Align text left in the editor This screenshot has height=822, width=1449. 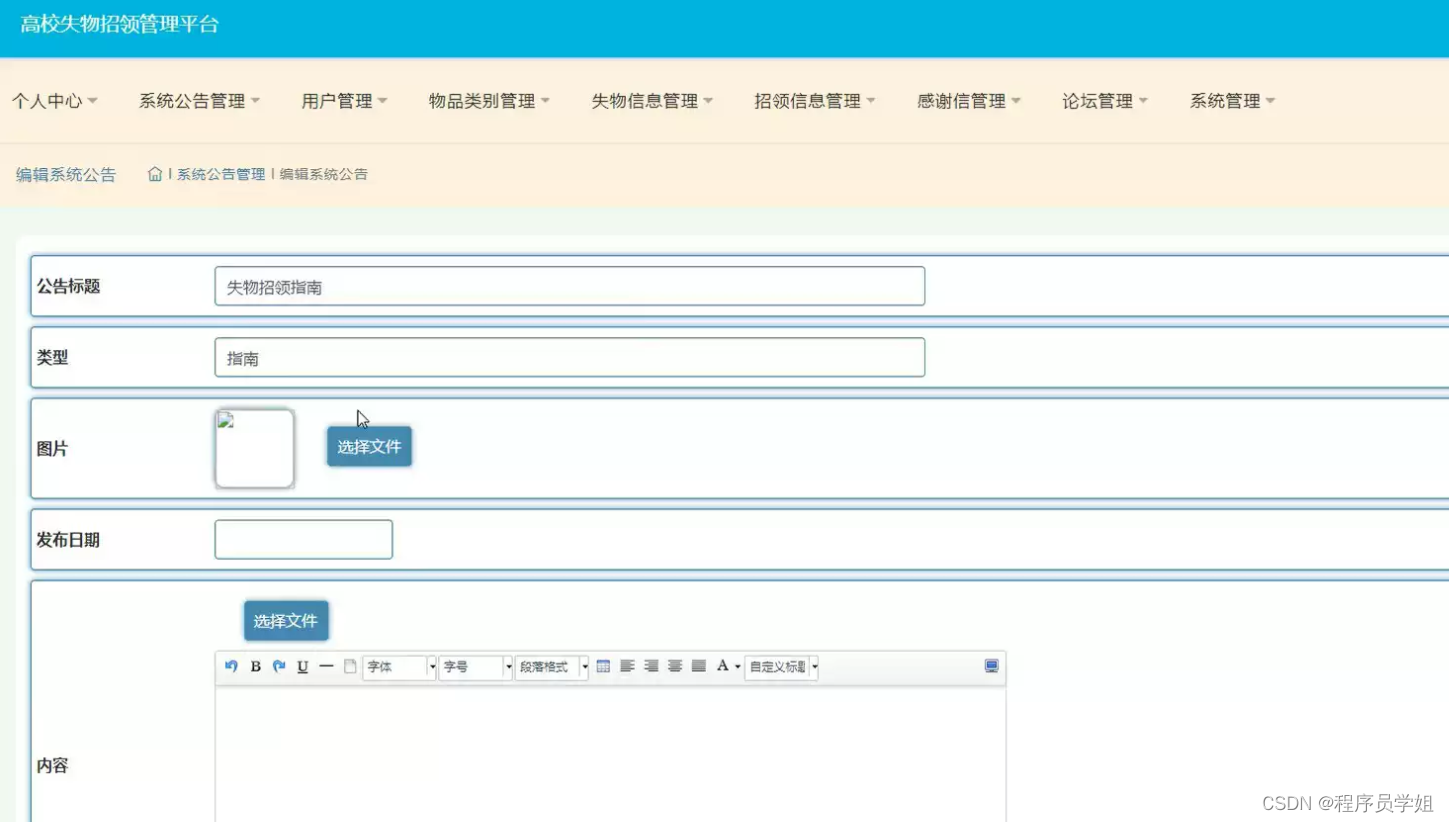[x=627, y=666]
